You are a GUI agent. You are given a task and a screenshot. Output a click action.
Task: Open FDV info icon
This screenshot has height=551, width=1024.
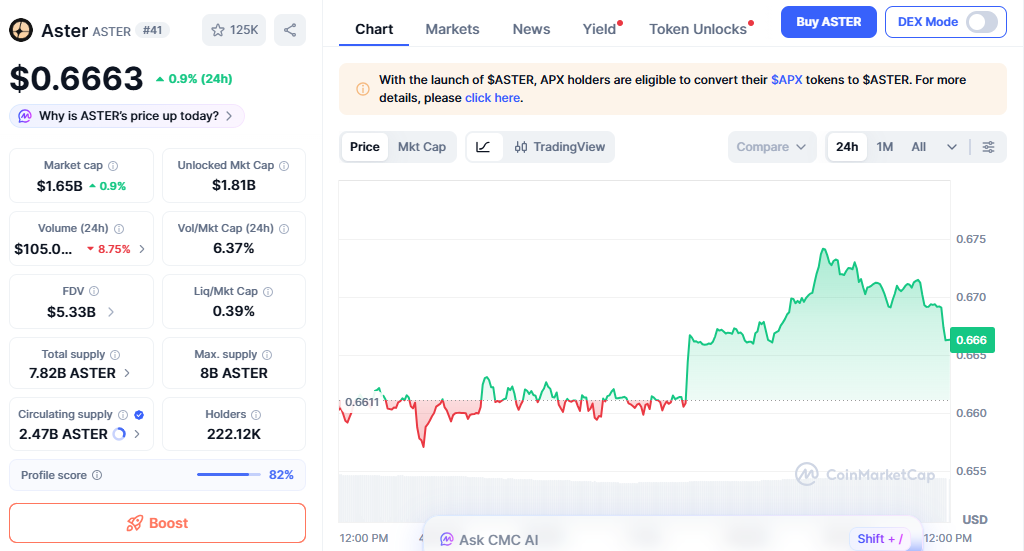(94, 291)
